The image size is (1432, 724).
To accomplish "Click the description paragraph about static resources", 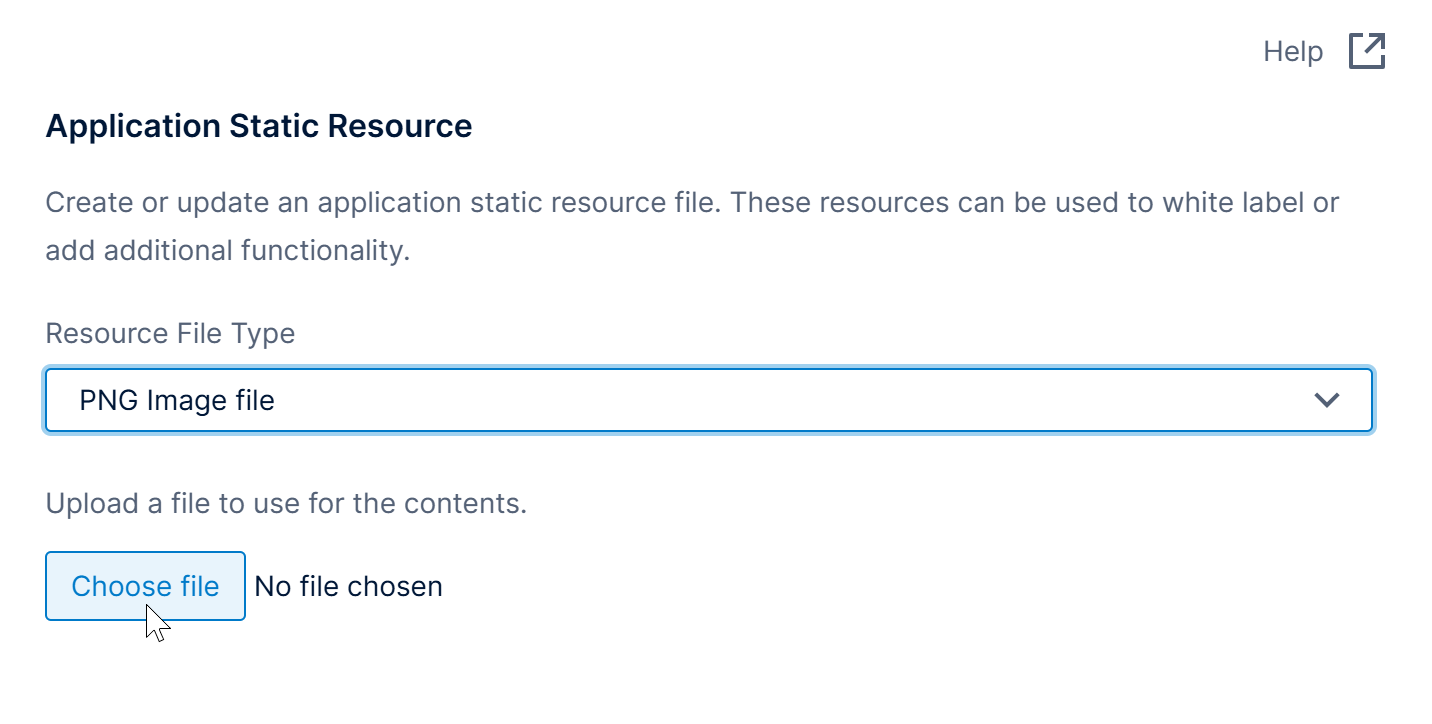I will click(x=692, y=203).
